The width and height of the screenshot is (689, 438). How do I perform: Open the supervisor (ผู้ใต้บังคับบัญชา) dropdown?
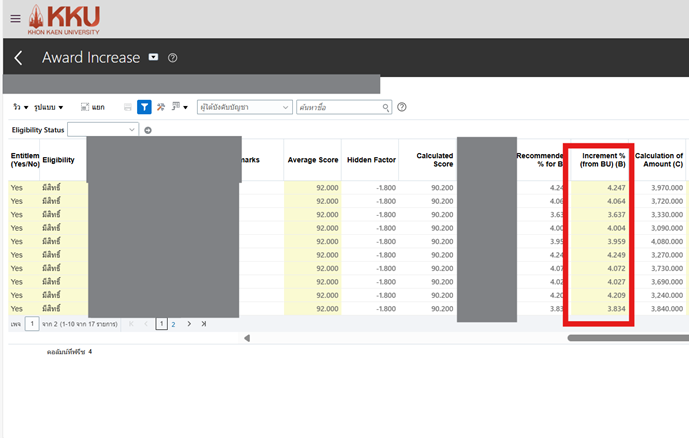click(x=285, y=107)
